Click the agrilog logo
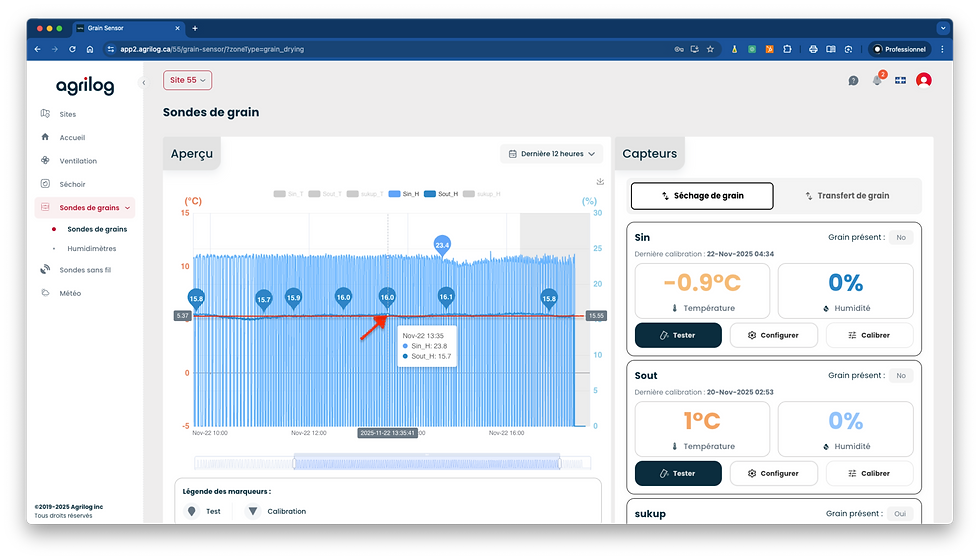 tap(85, 86)
